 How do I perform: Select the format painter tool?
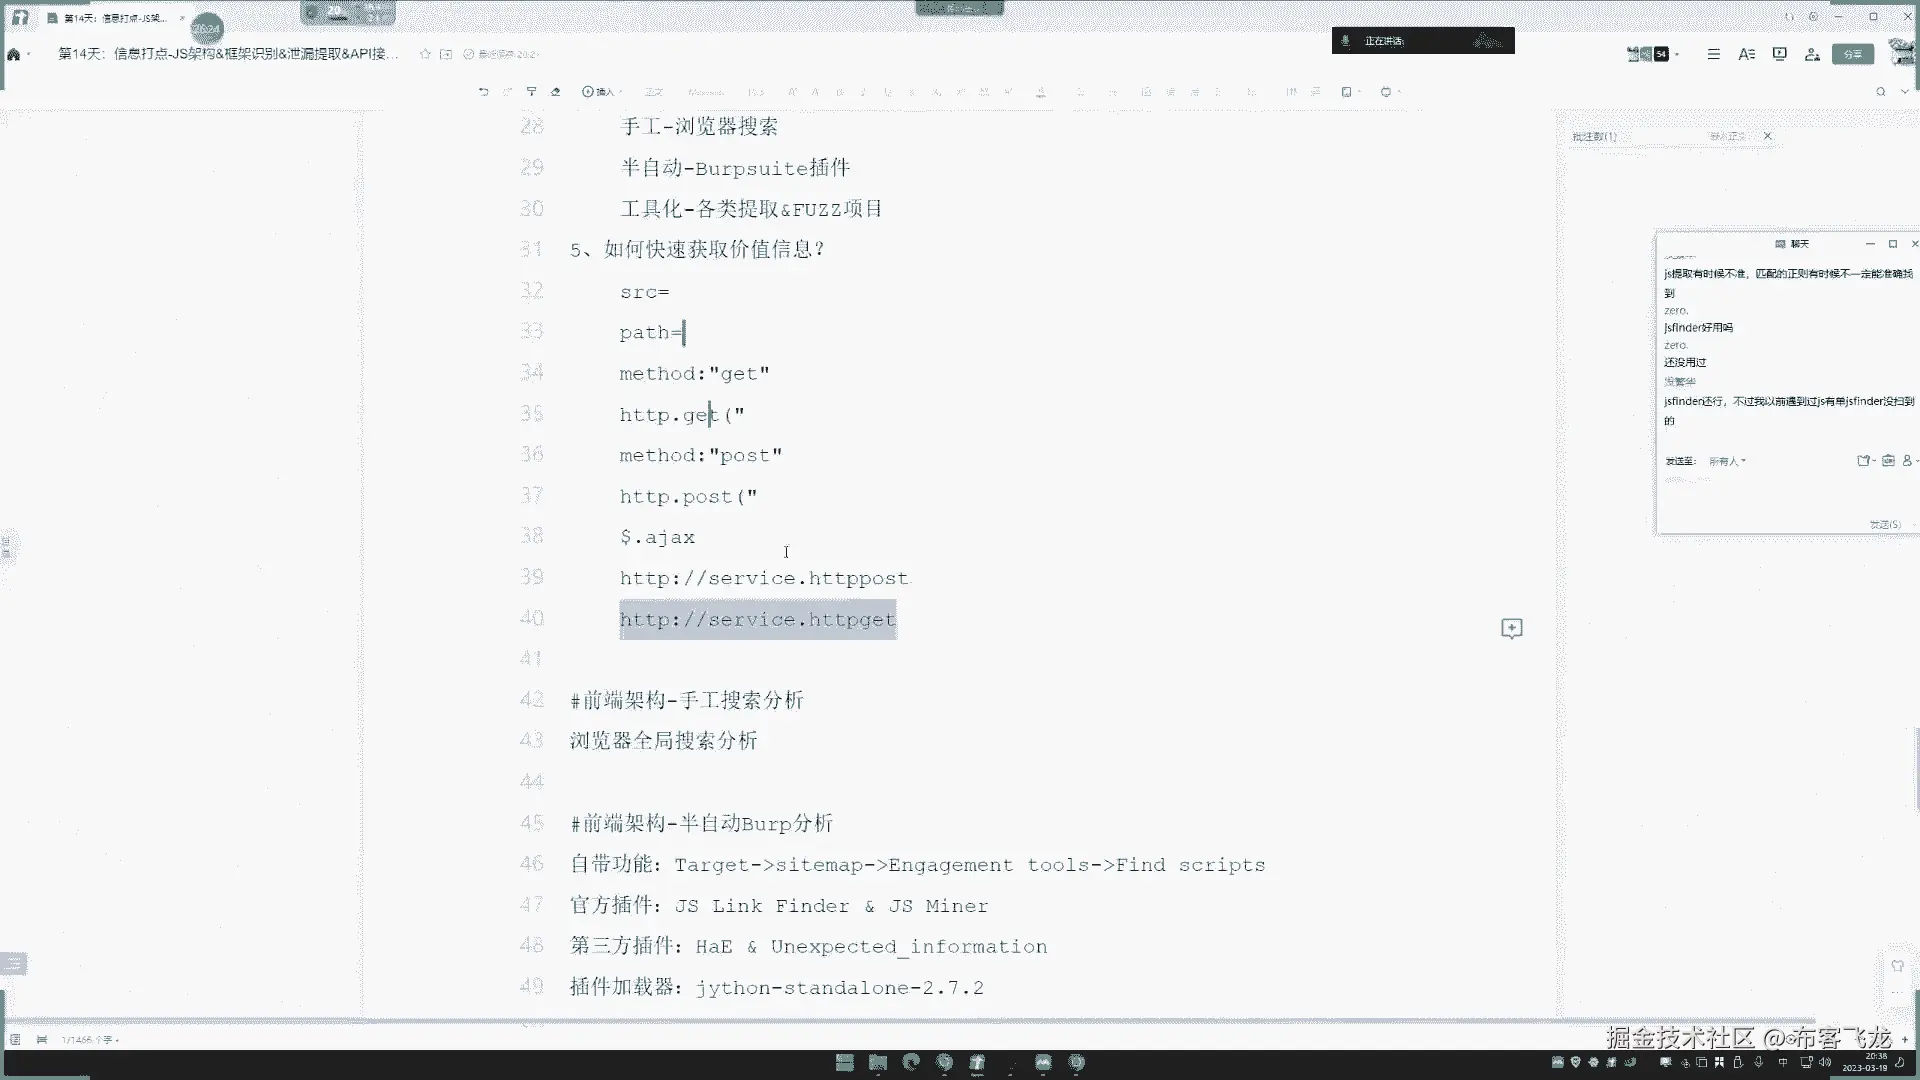[x=531, y=92]
